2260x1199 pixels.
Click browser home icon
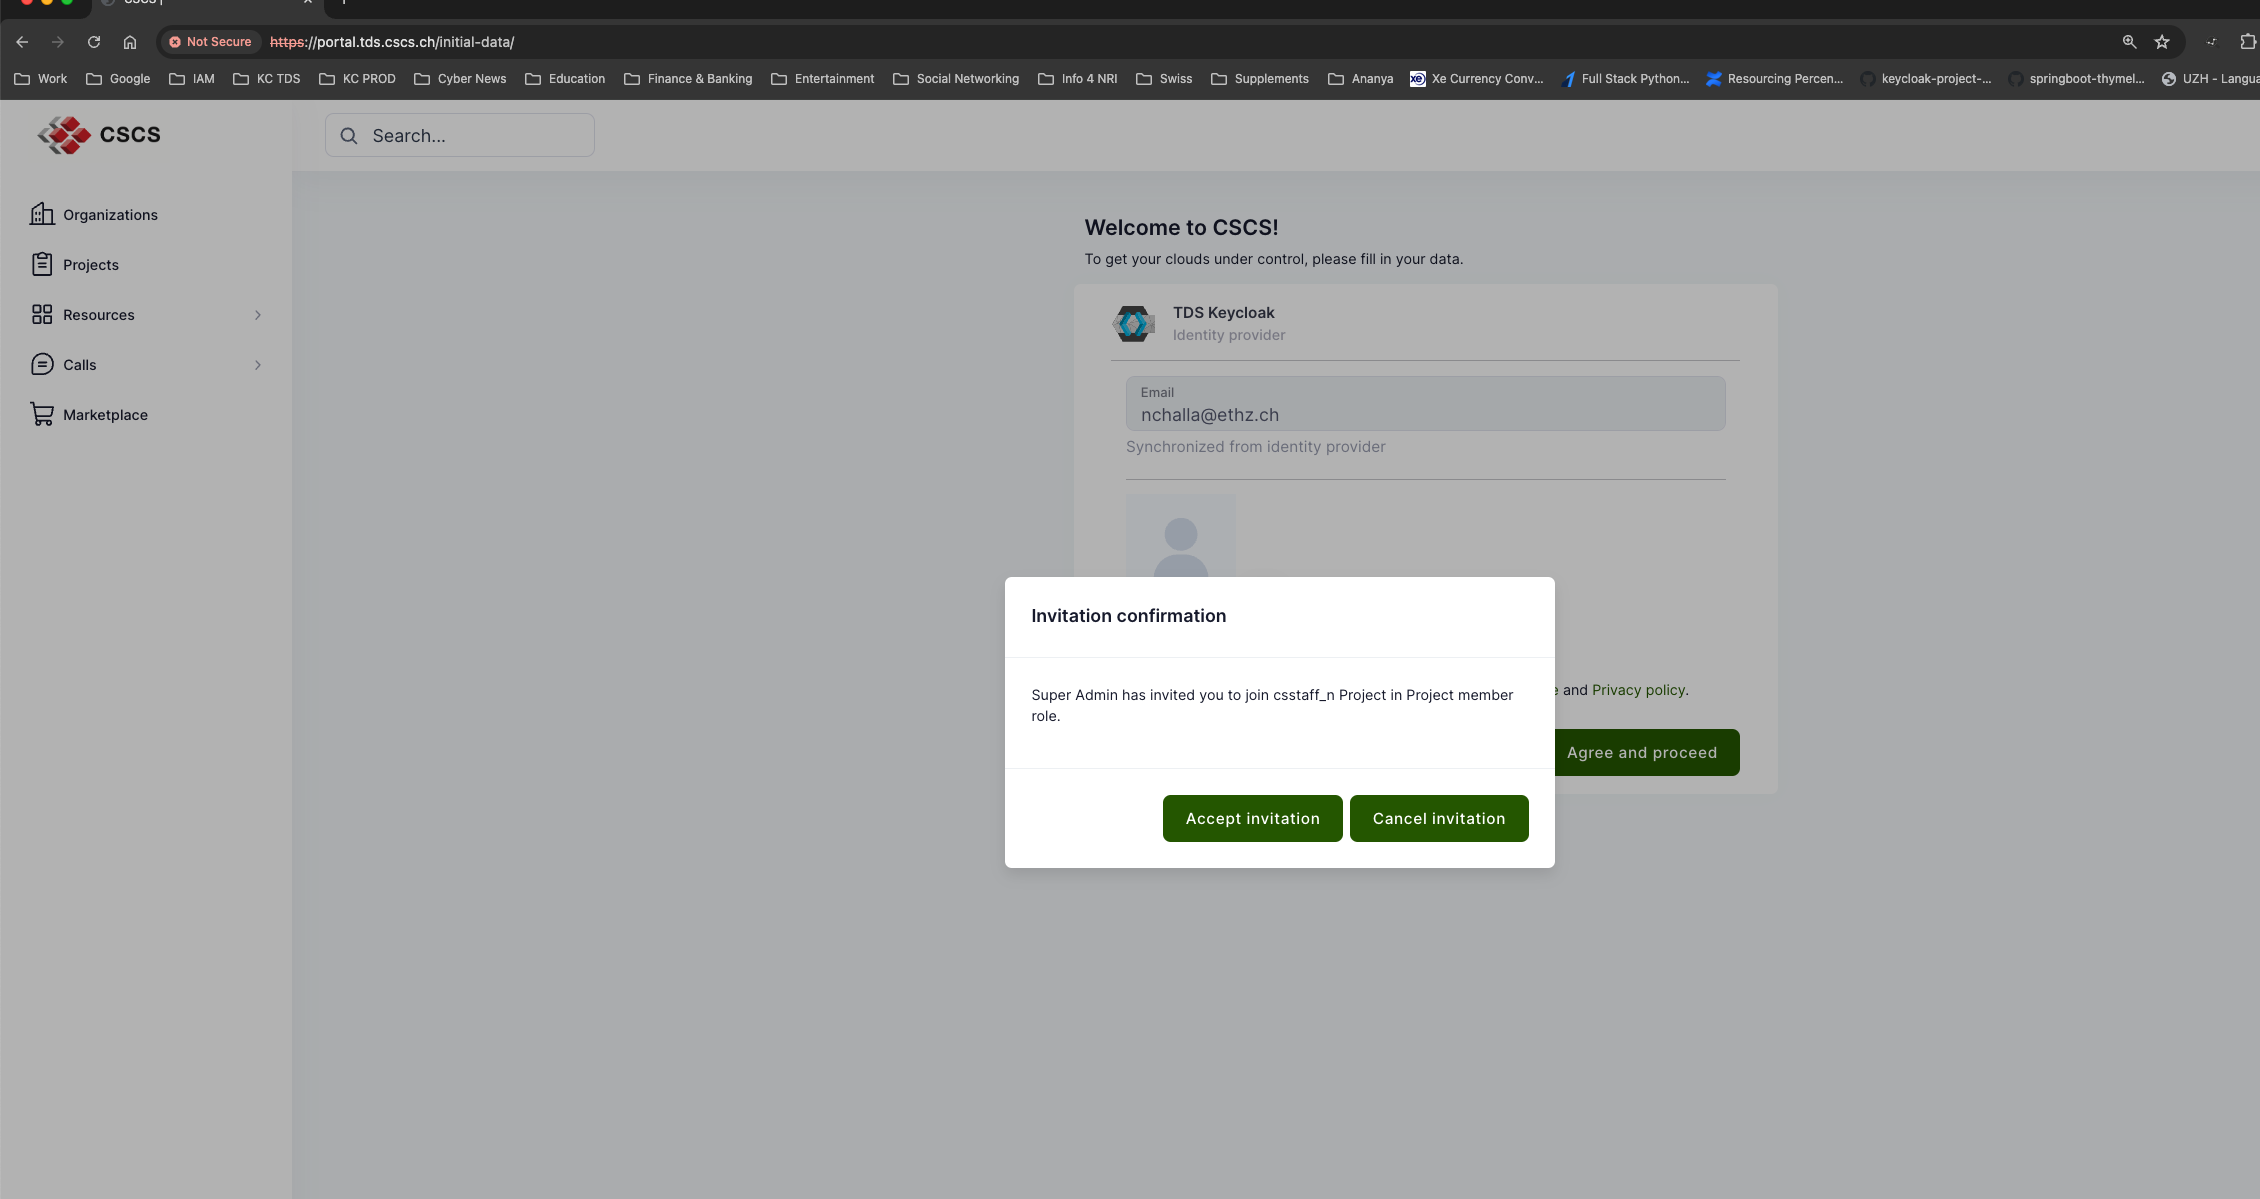click(x=130, y=42)
